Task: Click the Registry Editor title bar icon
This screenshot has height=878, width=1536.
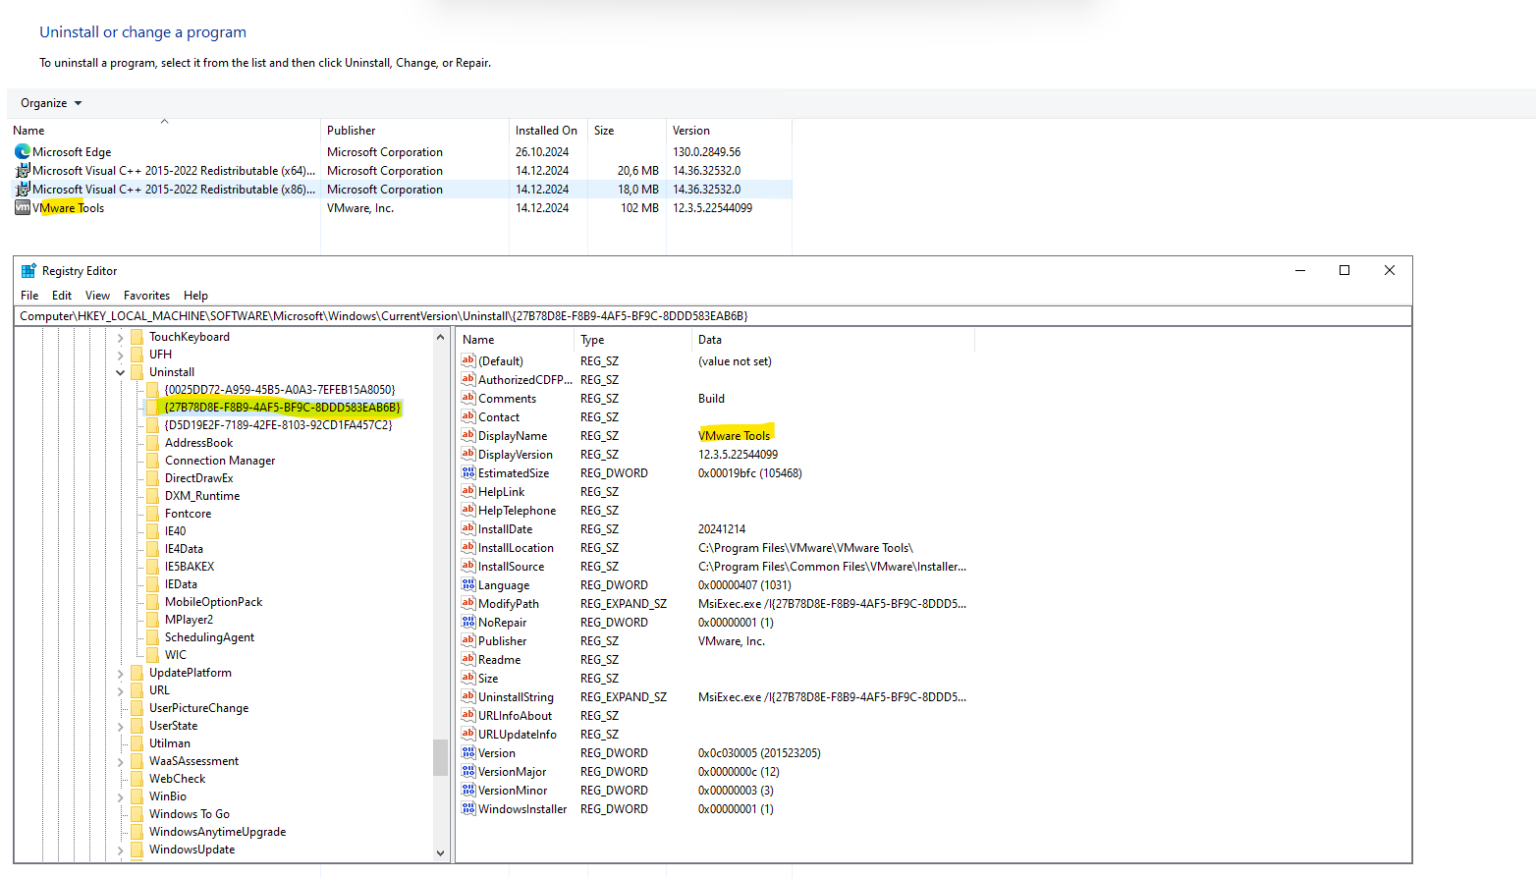Action: (x=29, y=270)
